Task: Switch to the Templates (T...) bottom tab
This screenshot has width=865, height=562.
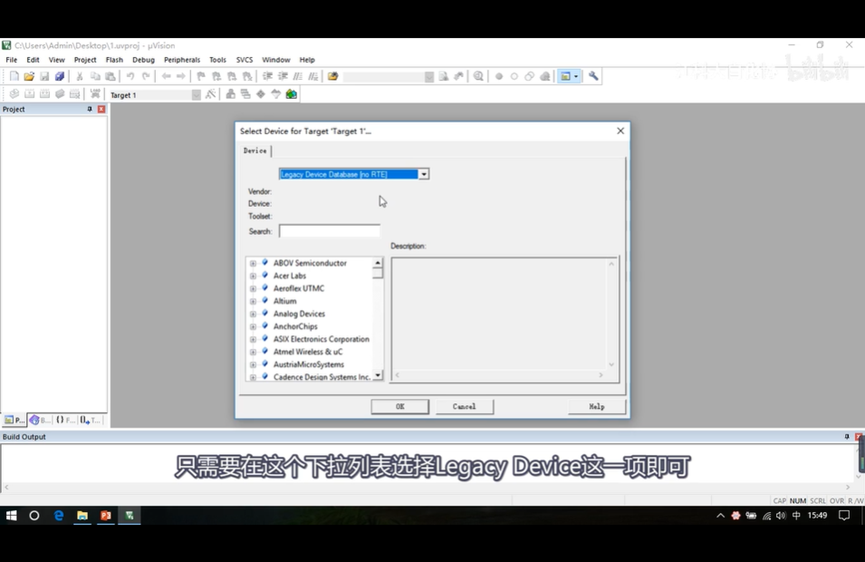Action: point(90,420)
